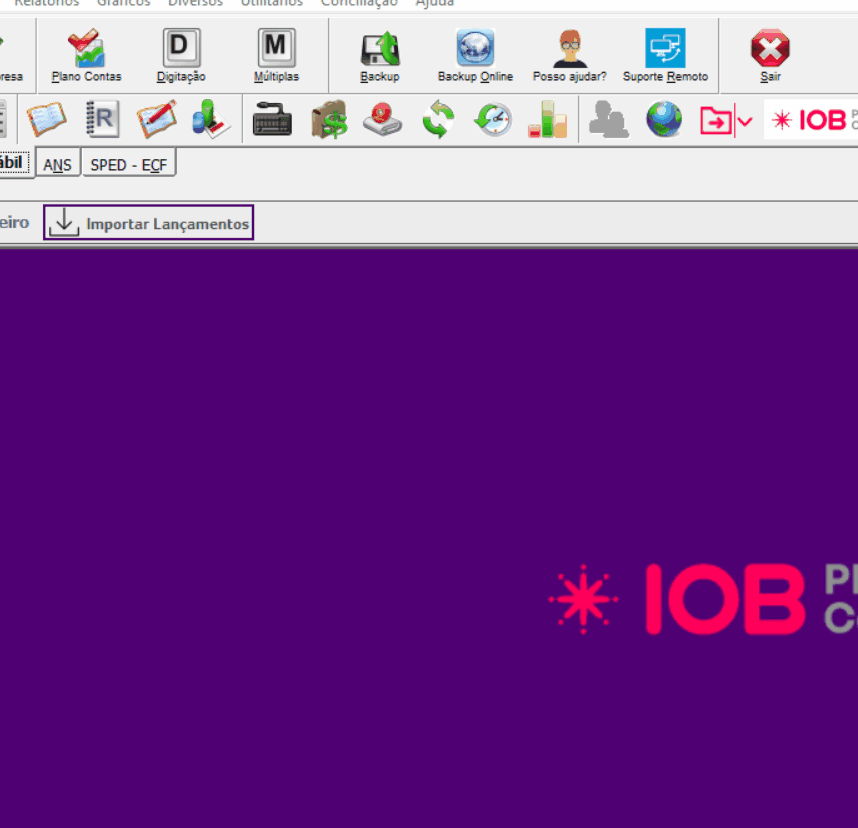This screenshot has height=828, width=858.
Task: Click the globe icon in toolbar
Action: coord(663,120)
